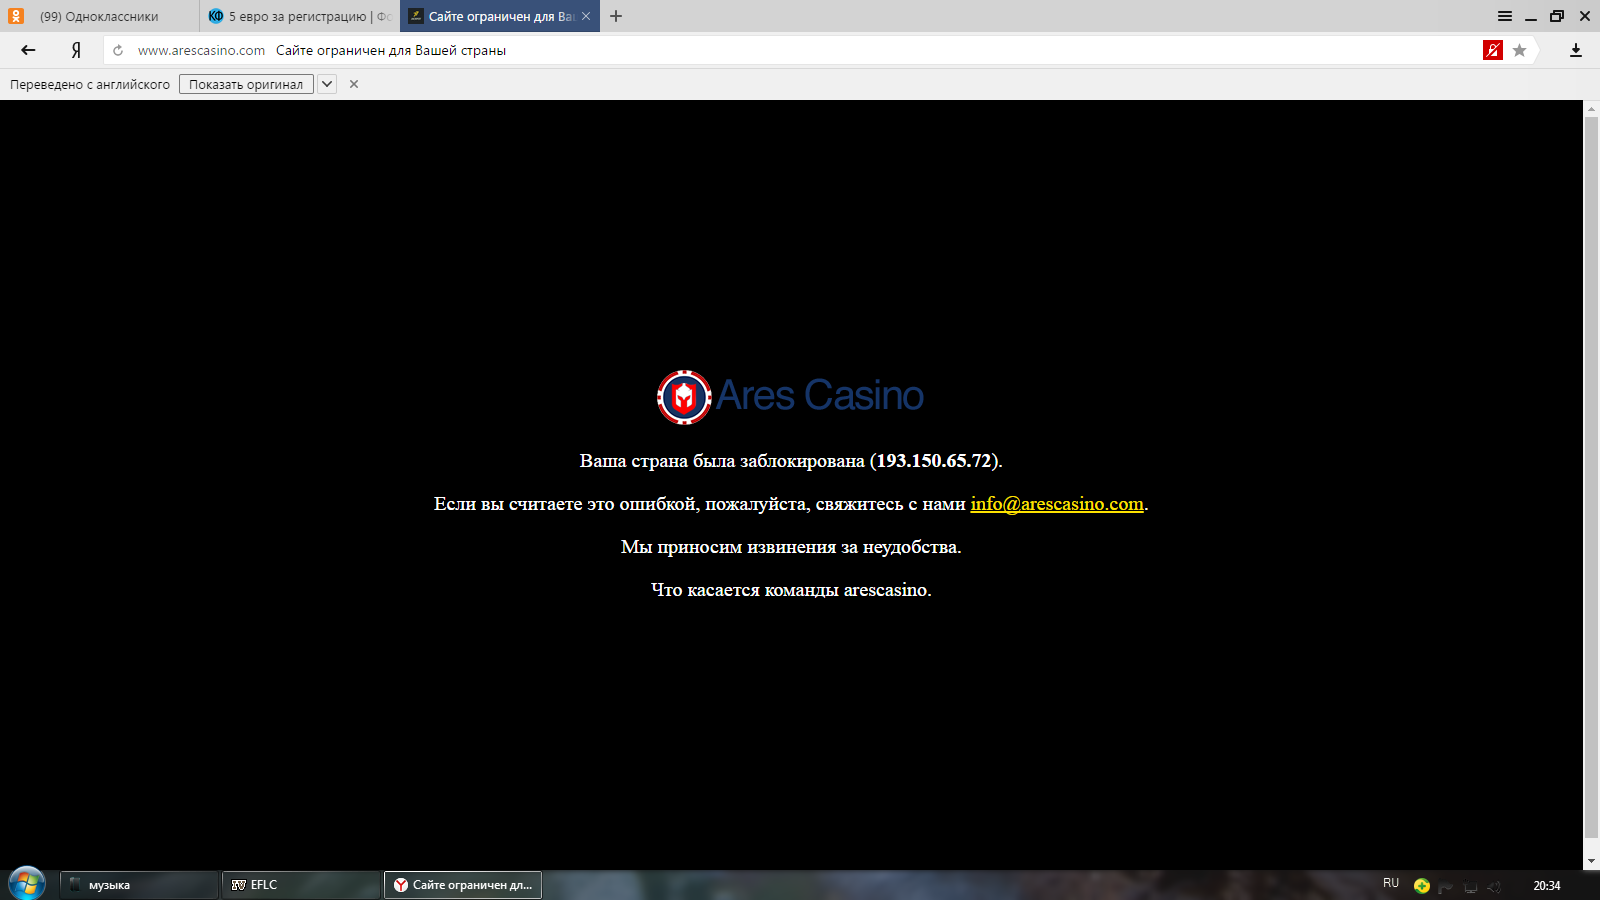Go back using the browser back arrow
Viewport: 1600px width, 900px height.
pos(28,50)
